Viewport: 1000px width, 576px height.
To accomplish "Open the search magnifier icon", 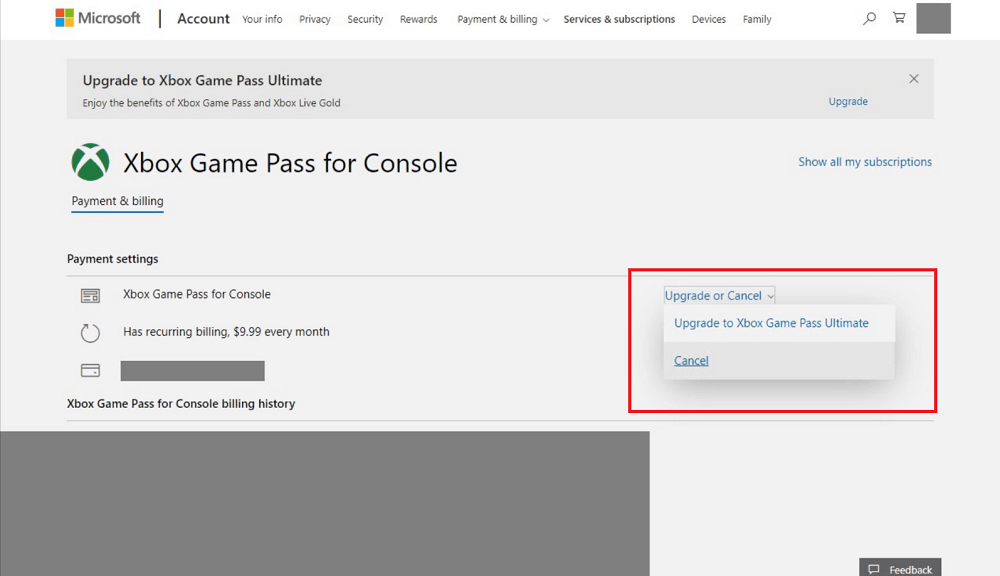I will pyautogui.click(x=869, y=18).
